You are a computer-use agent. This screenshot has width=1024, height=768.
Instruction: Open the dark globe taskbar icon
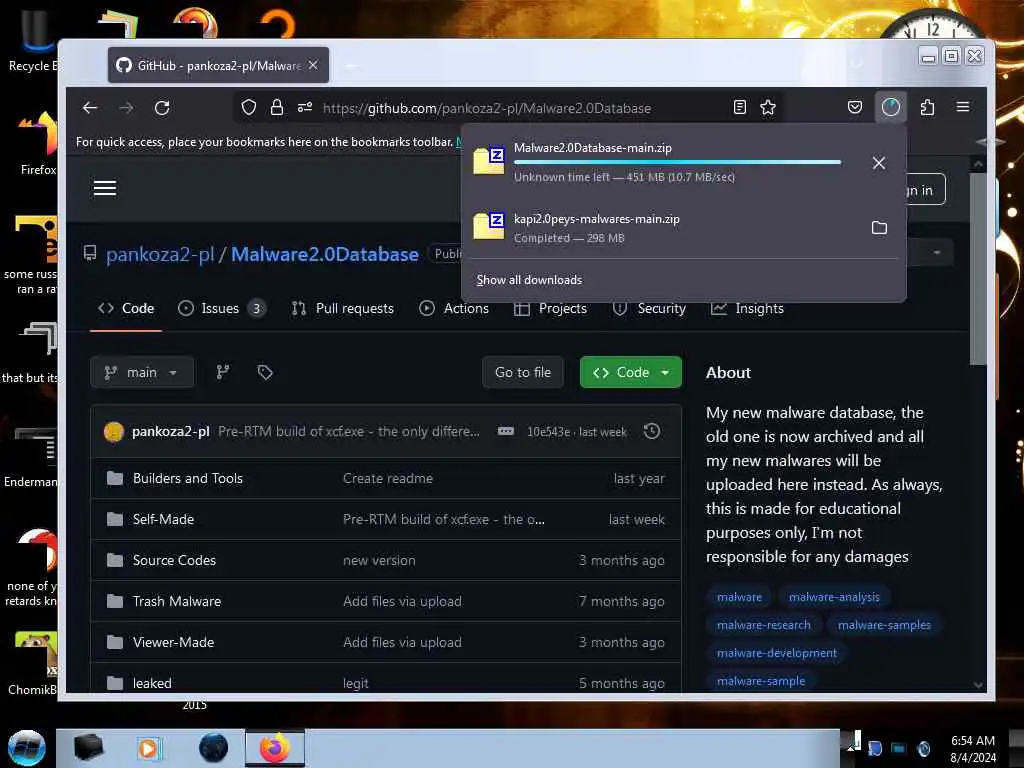pyautogui.click(x=213, y=748)
